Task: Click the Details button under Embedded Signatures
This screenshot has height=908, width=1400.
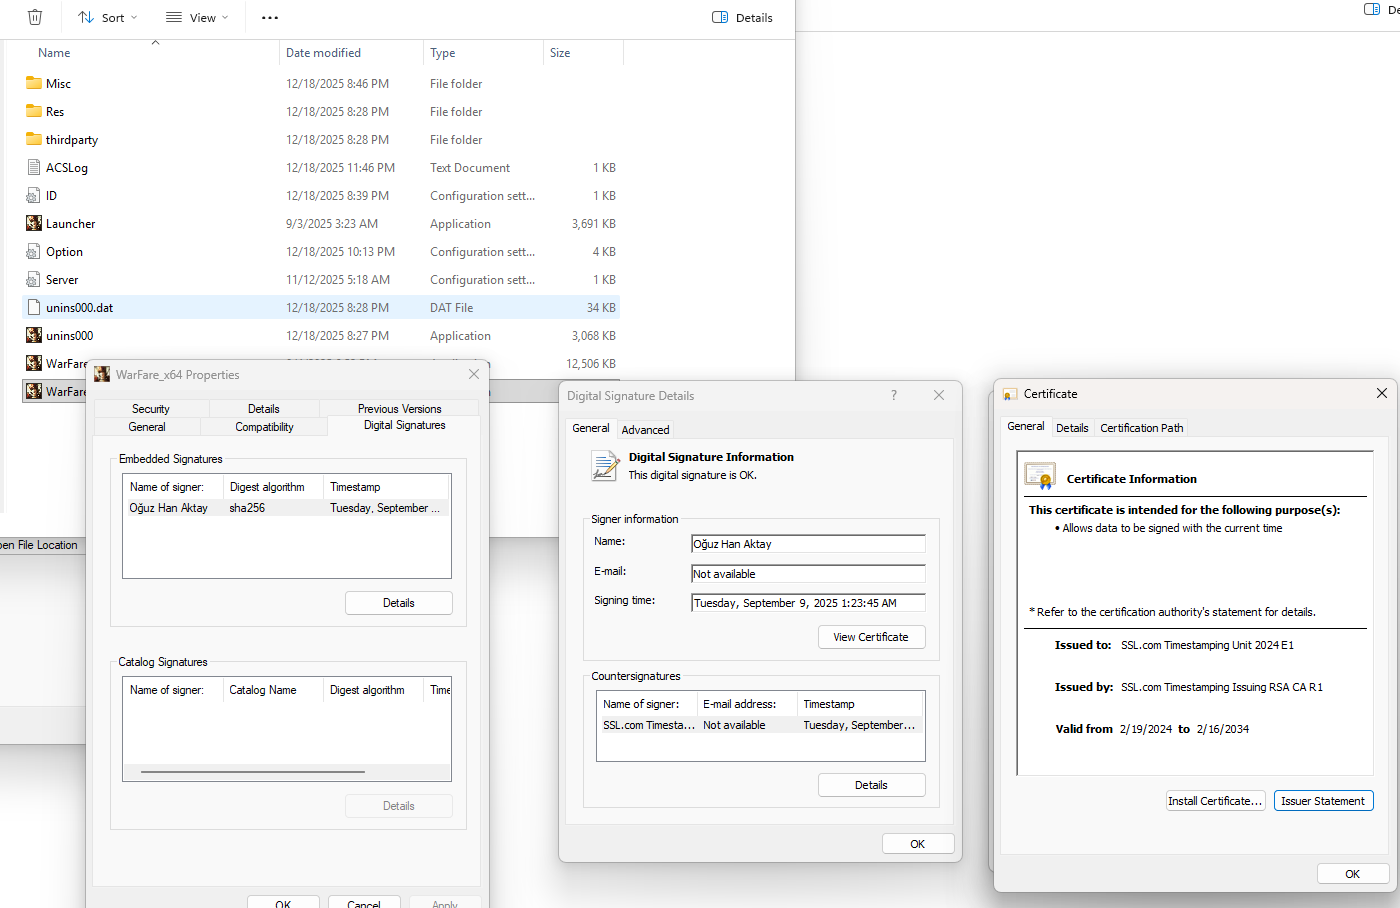Action: click(398, 603)
